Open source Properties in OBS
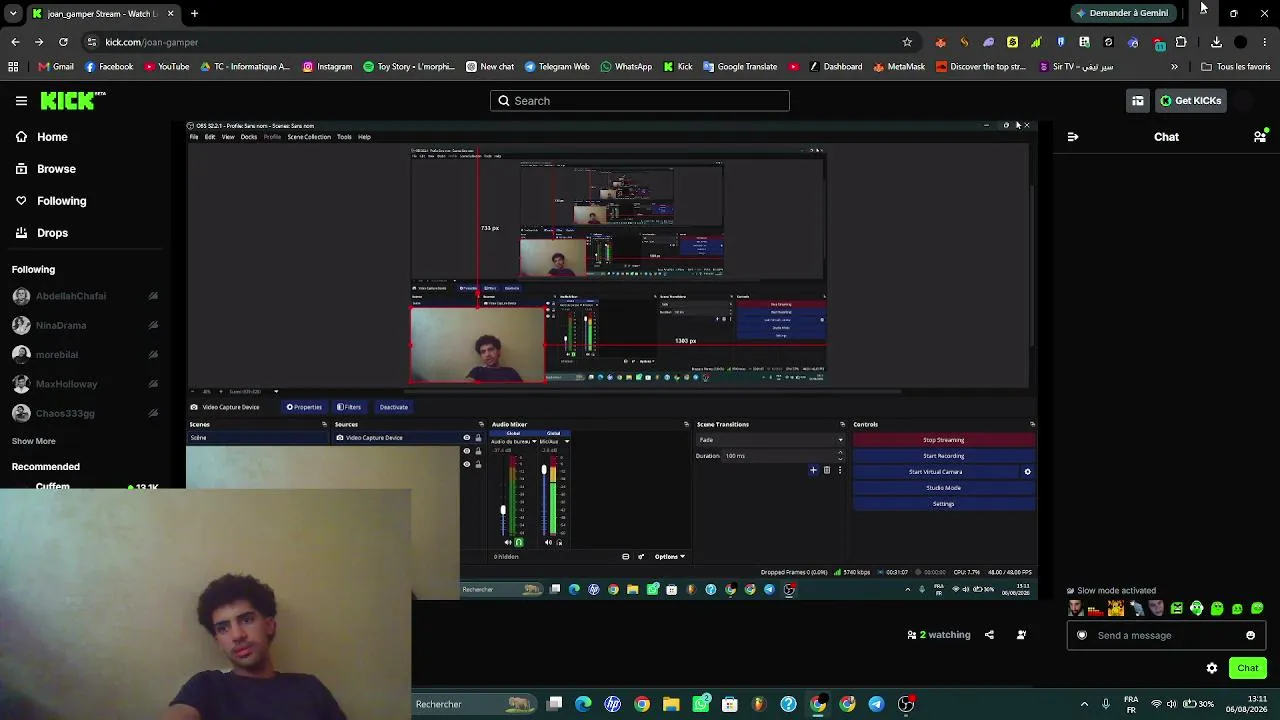 click(x=304, y=407)
